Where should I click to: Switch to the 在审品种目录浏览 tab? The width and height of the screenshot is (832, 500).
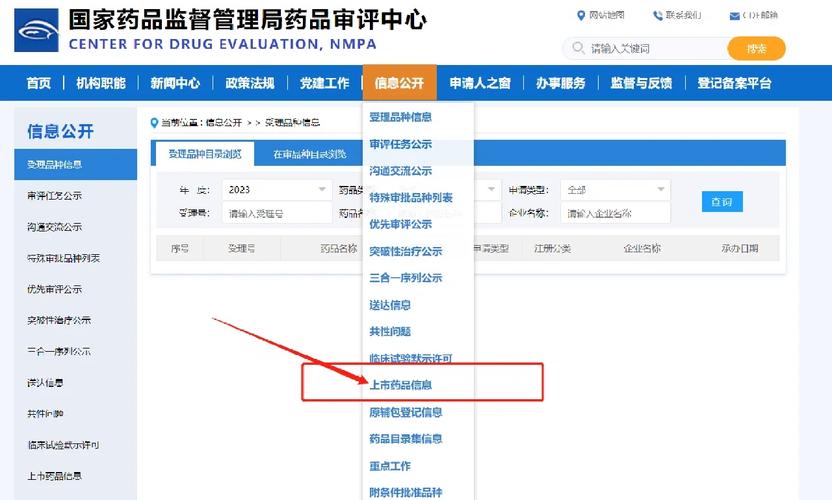(309, 154)
